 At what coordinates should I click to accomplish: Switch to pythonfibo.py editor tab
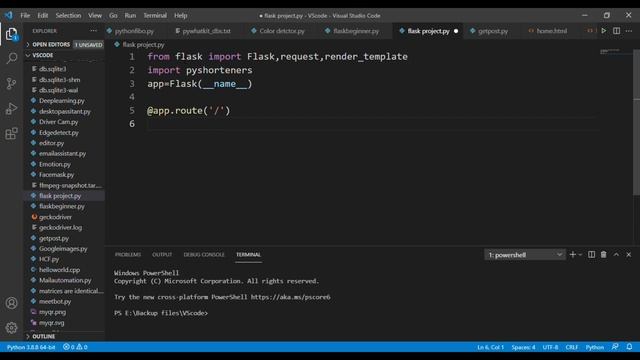tap(134, 31)
